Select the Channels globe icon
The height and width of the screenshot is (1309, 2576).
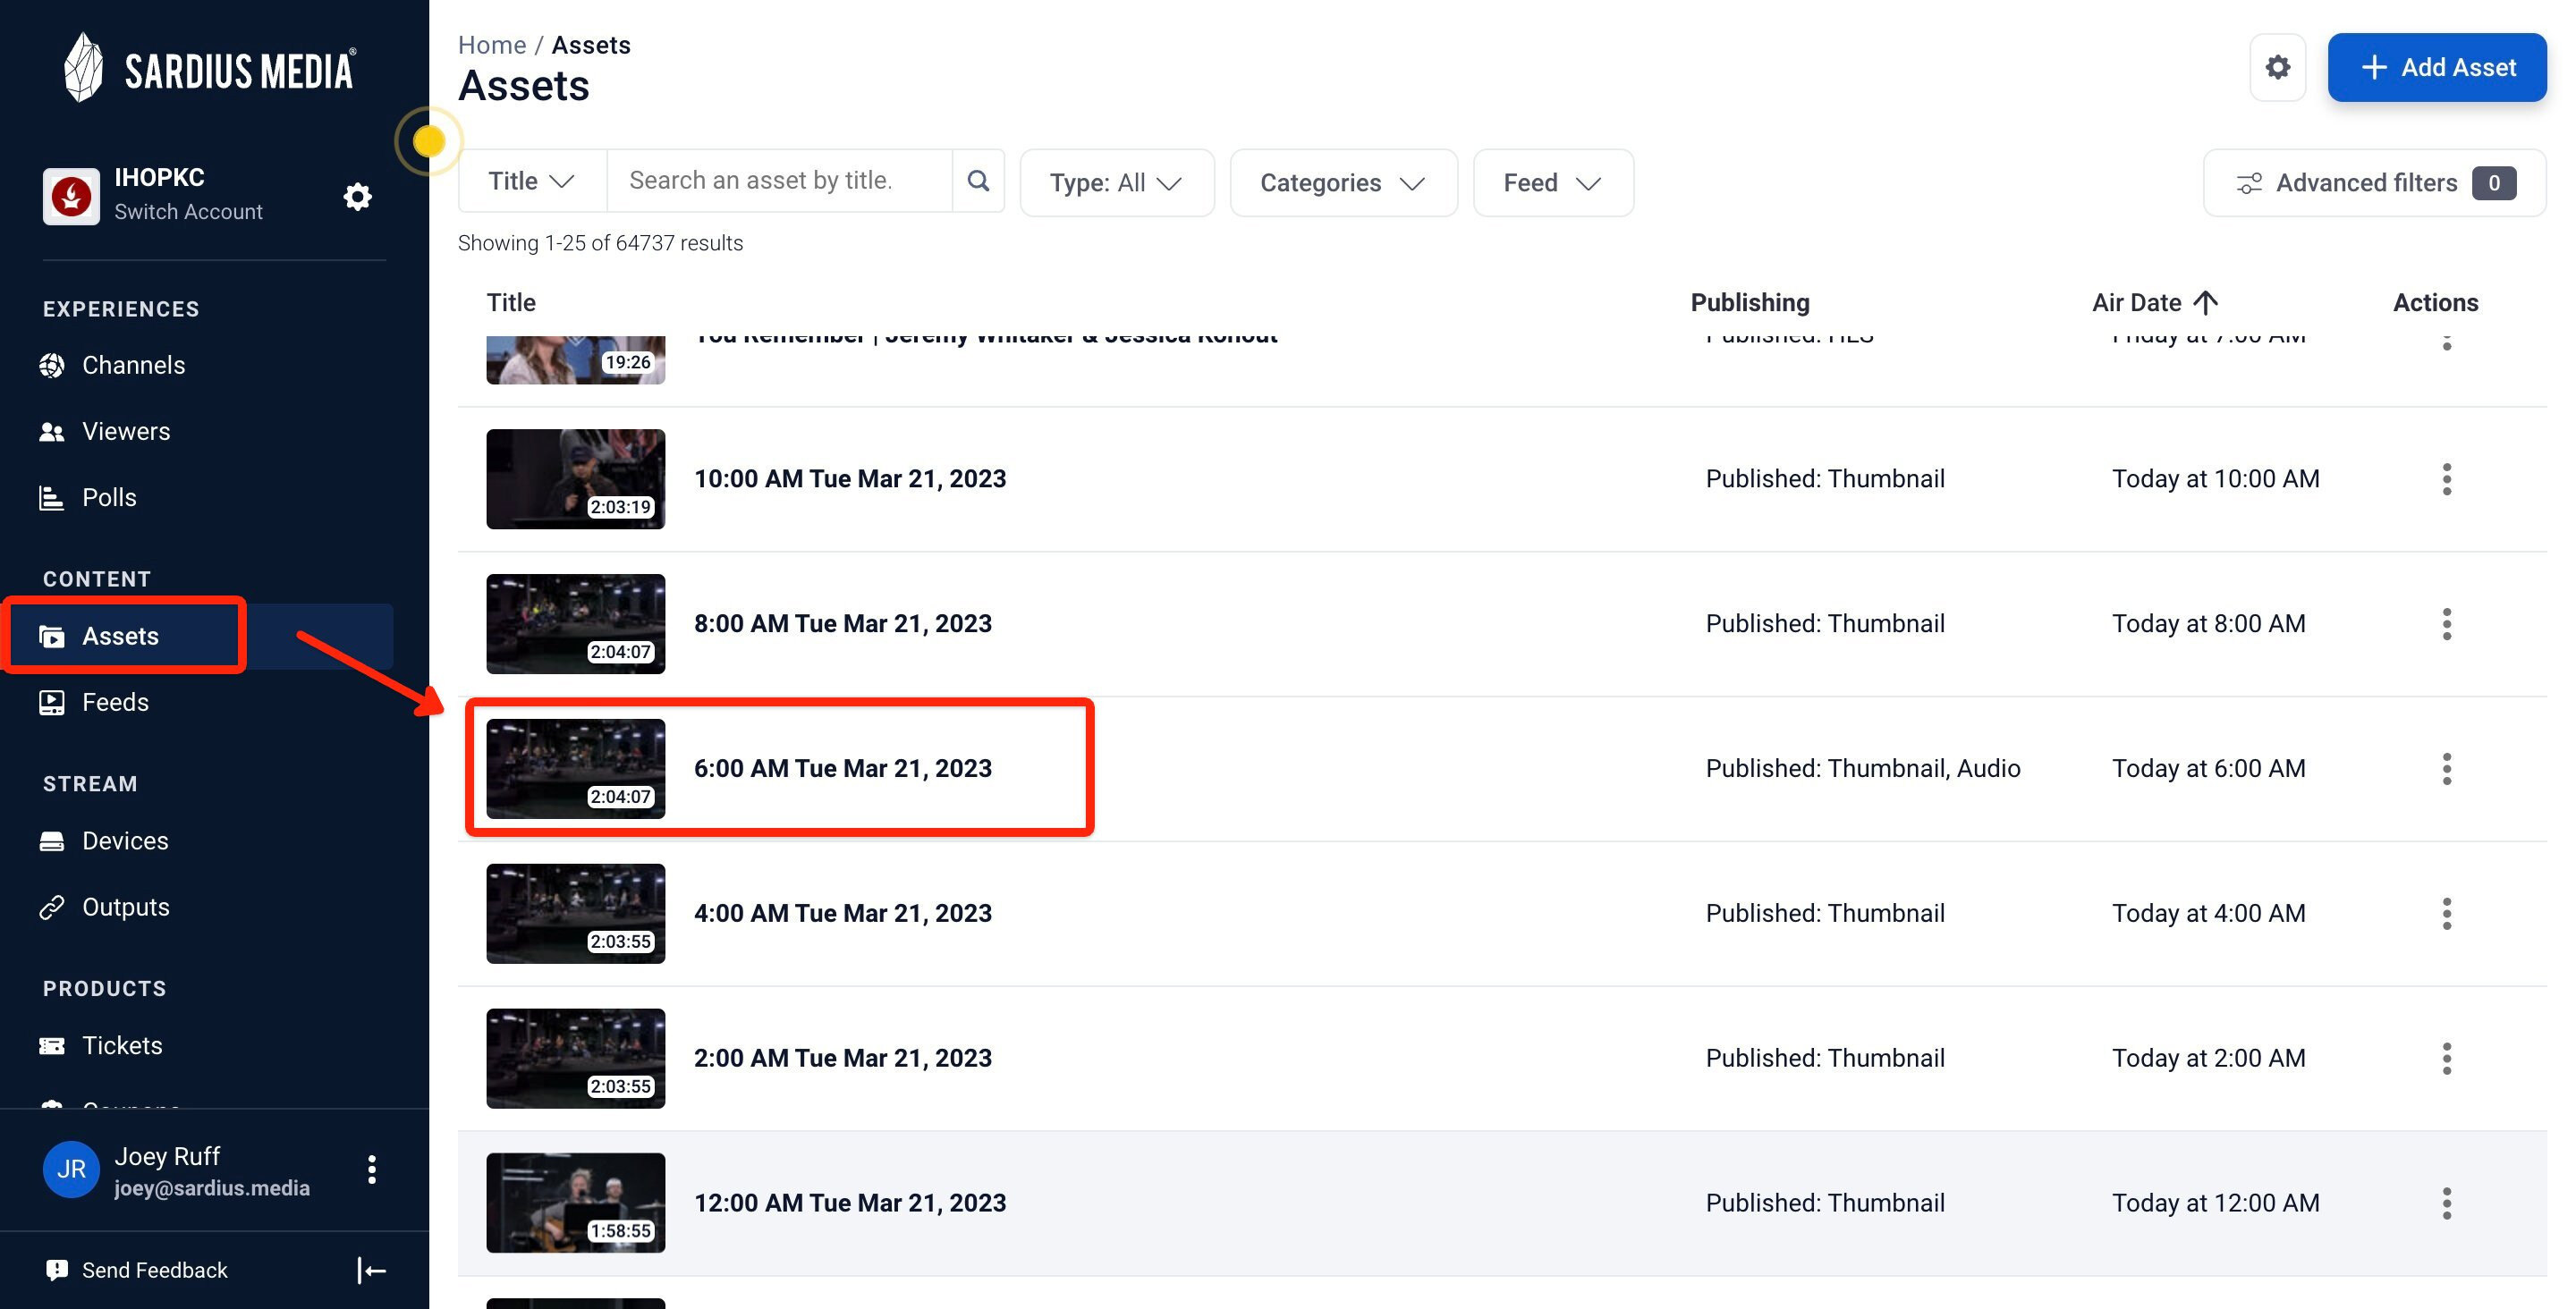click(x=53, y=365)
